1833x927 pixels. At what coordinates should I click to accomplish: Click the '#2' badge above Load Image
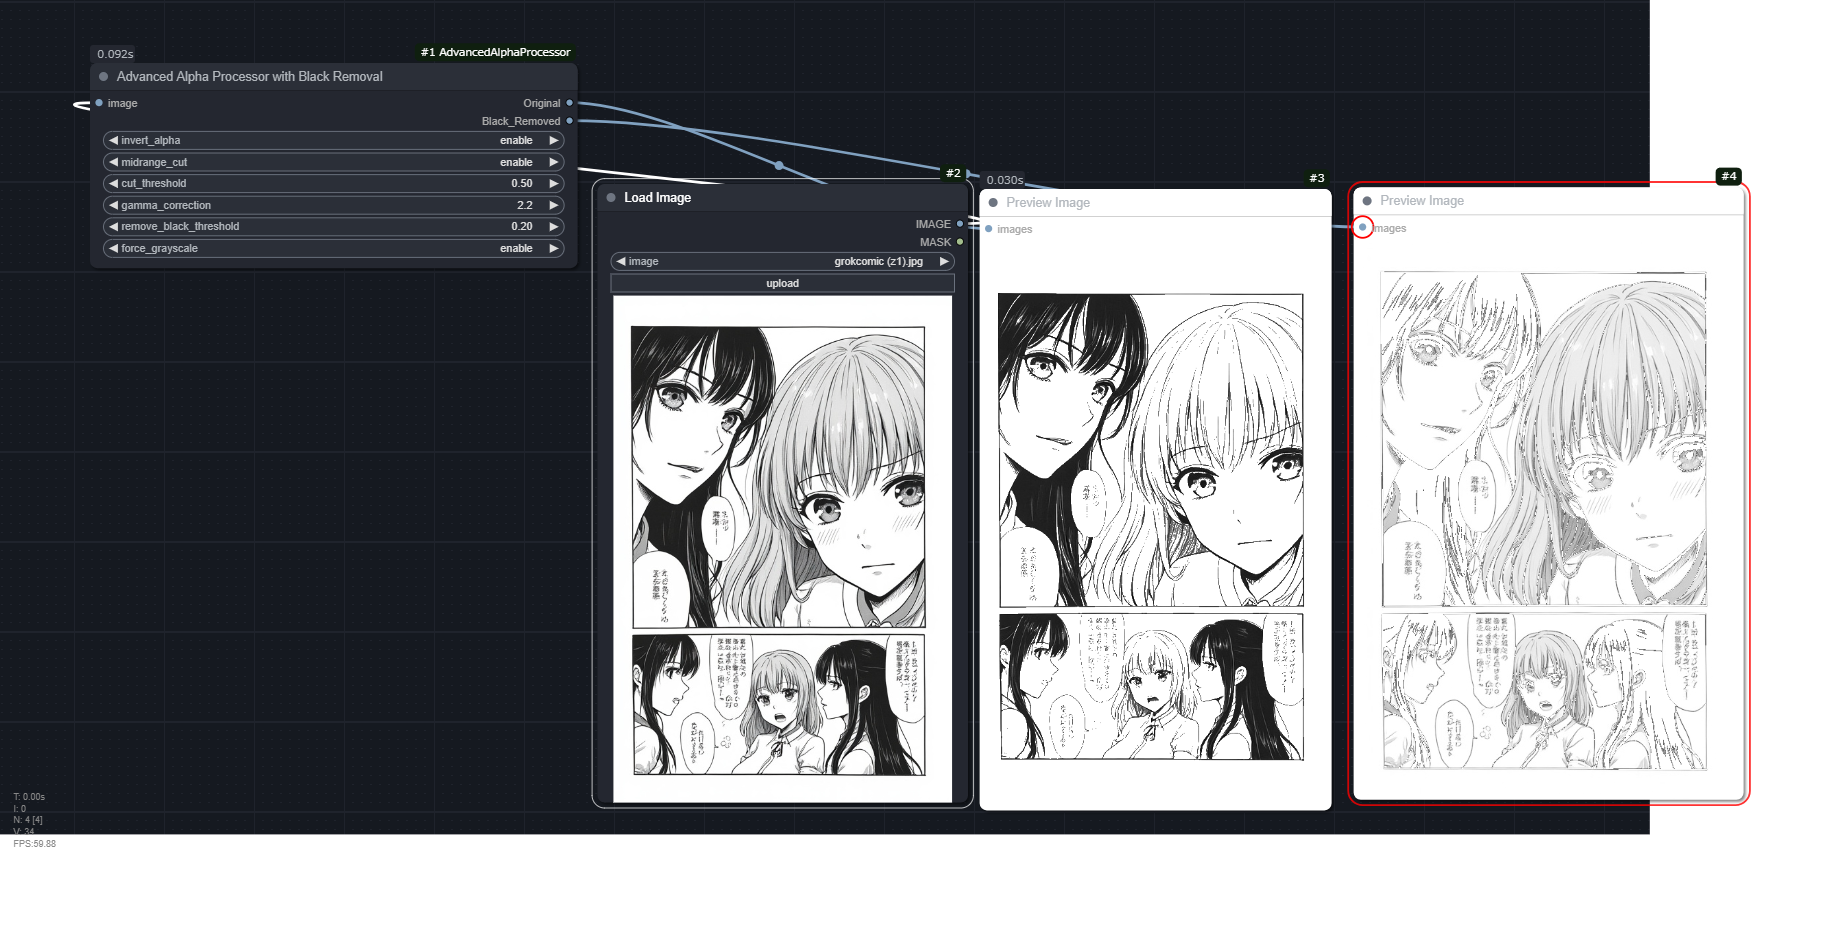click(953, 173)
